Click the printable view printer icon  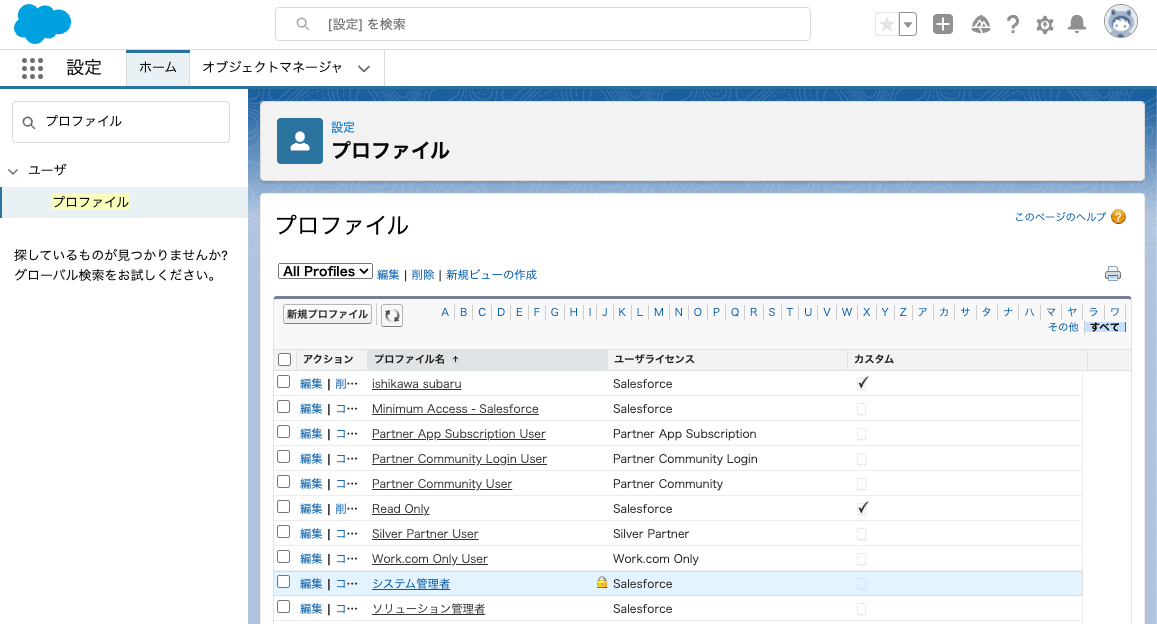tap(1113, 274)
